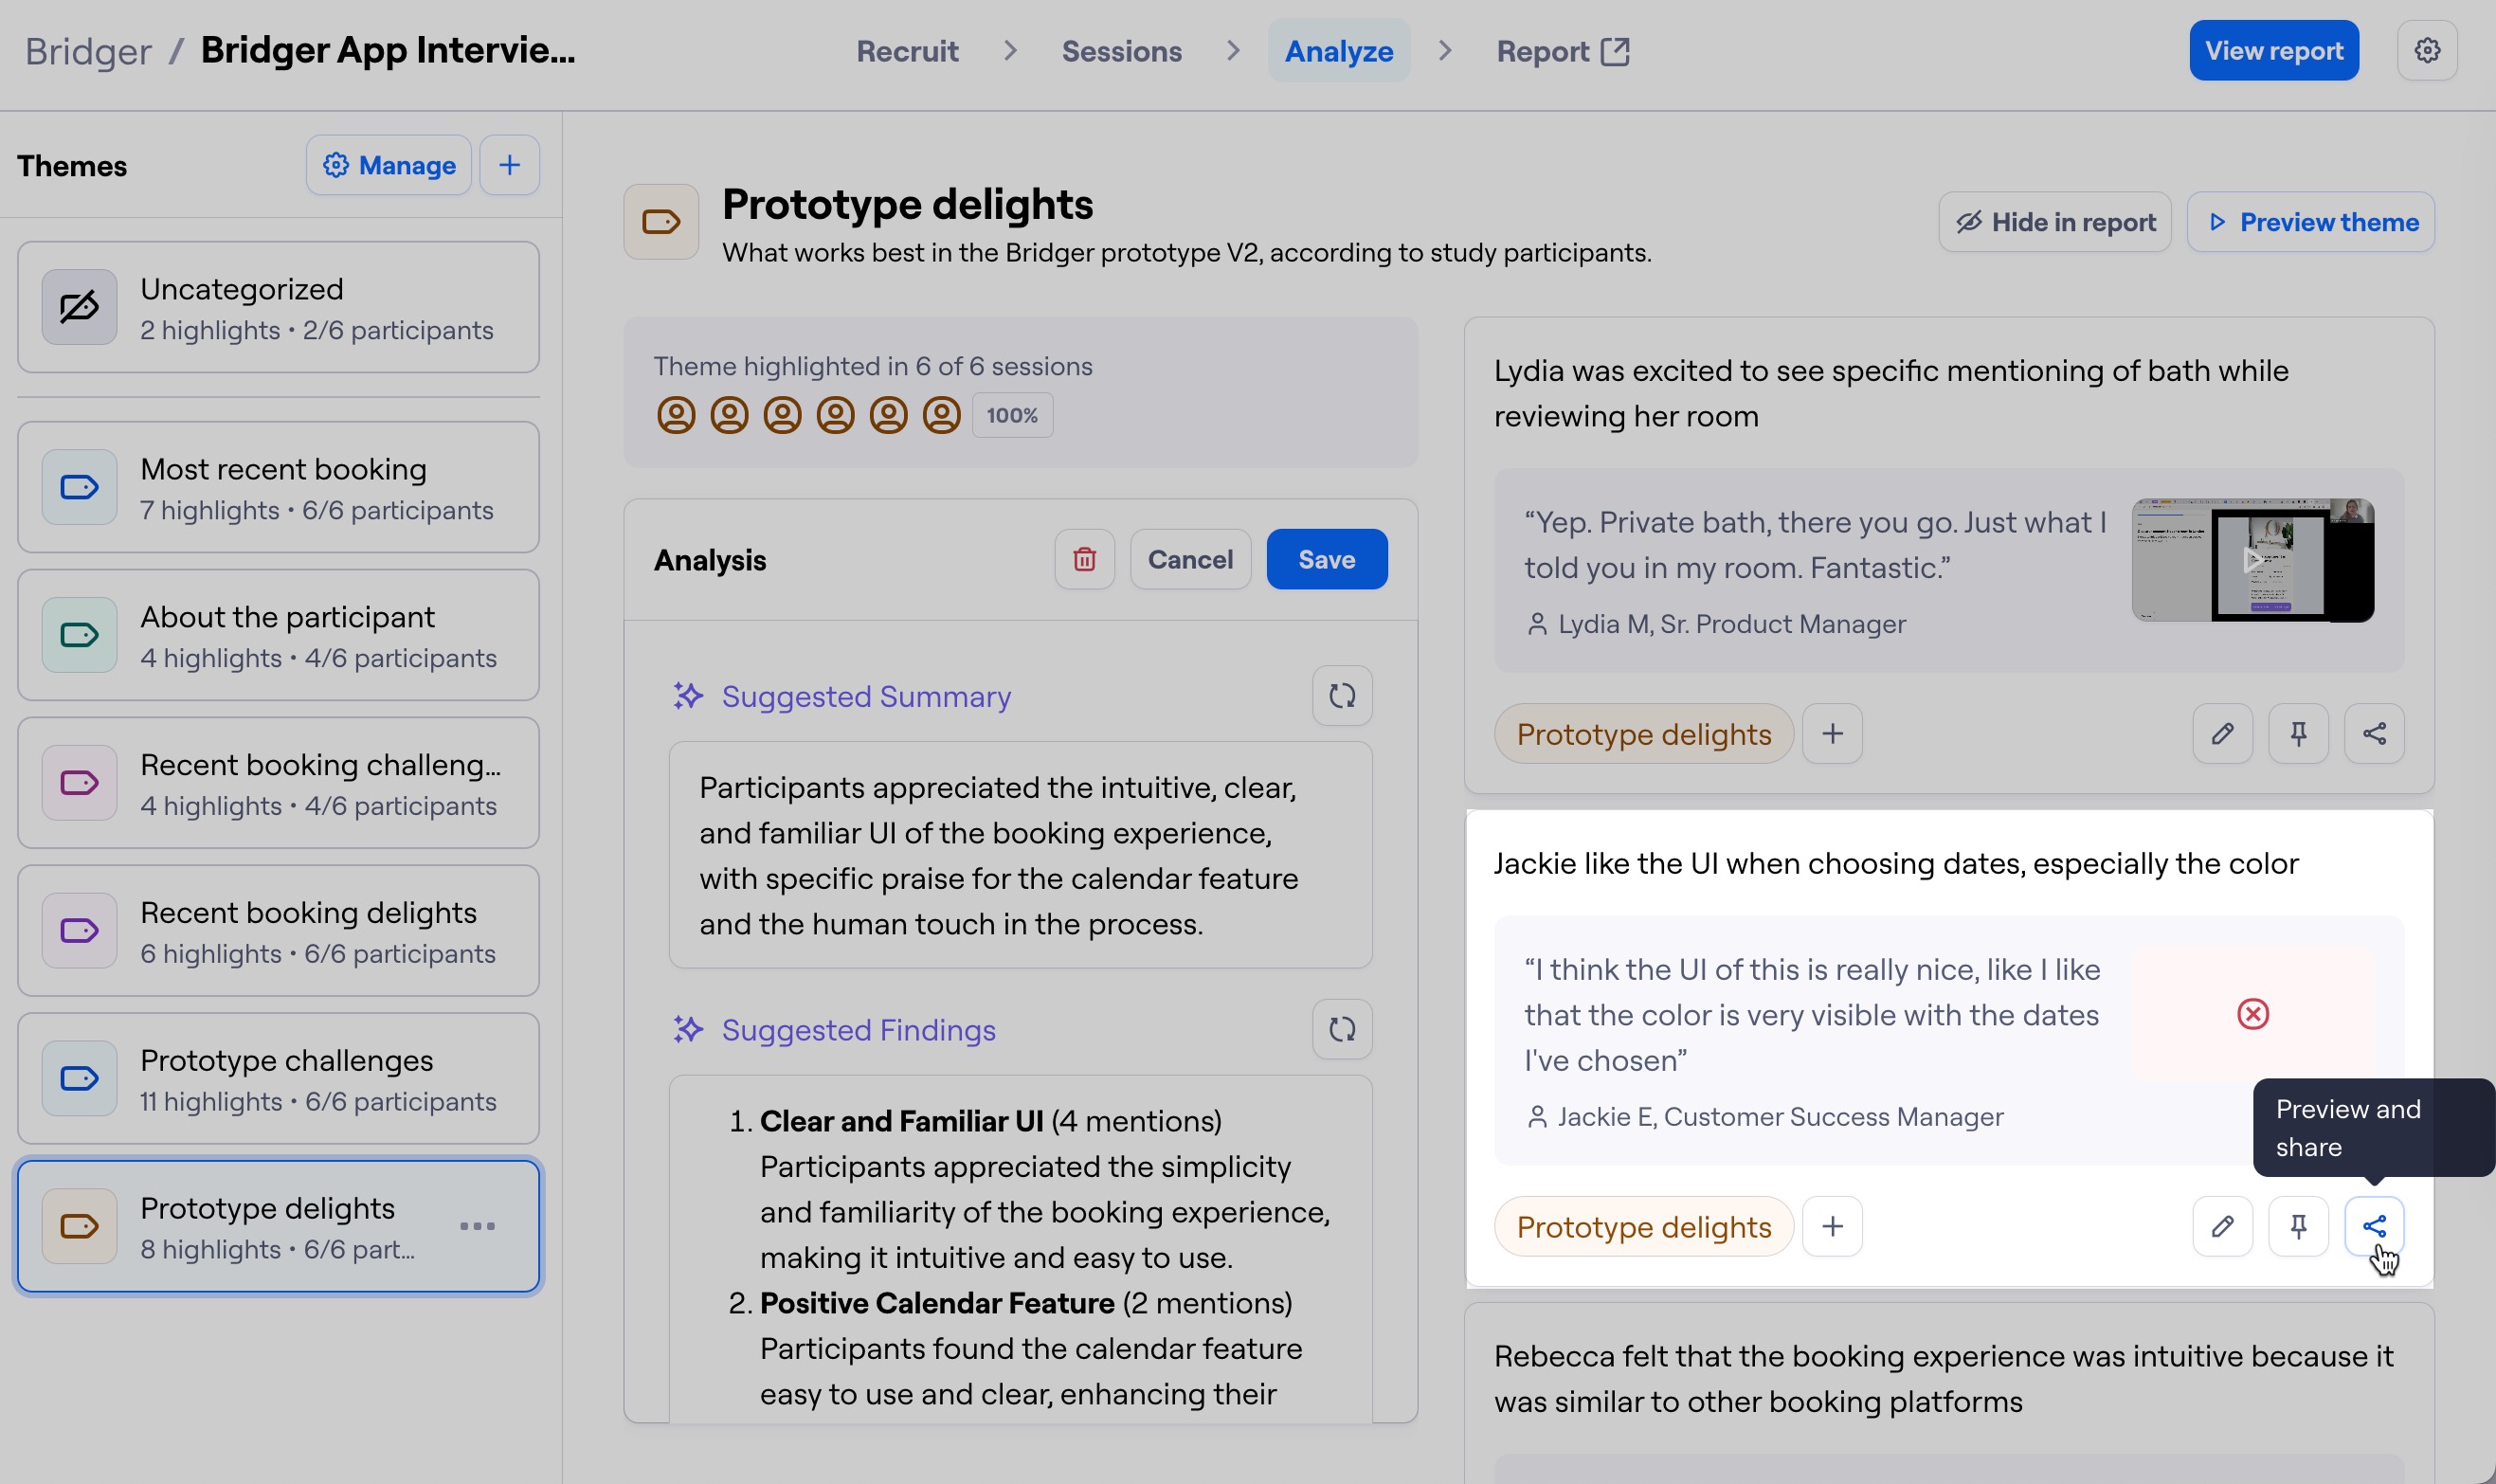Regenerate the Suggested Findings
This screenshot has width=2496, height=1484.
coord(1341,1029)
